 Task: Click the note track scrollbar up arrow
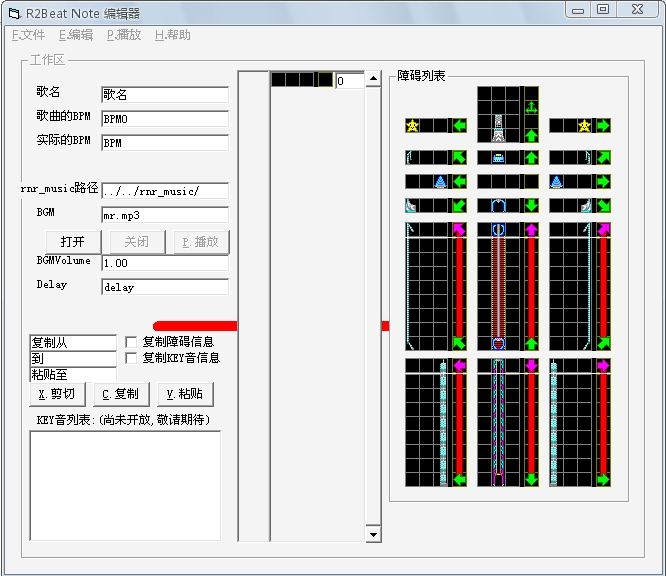[373, 79]
